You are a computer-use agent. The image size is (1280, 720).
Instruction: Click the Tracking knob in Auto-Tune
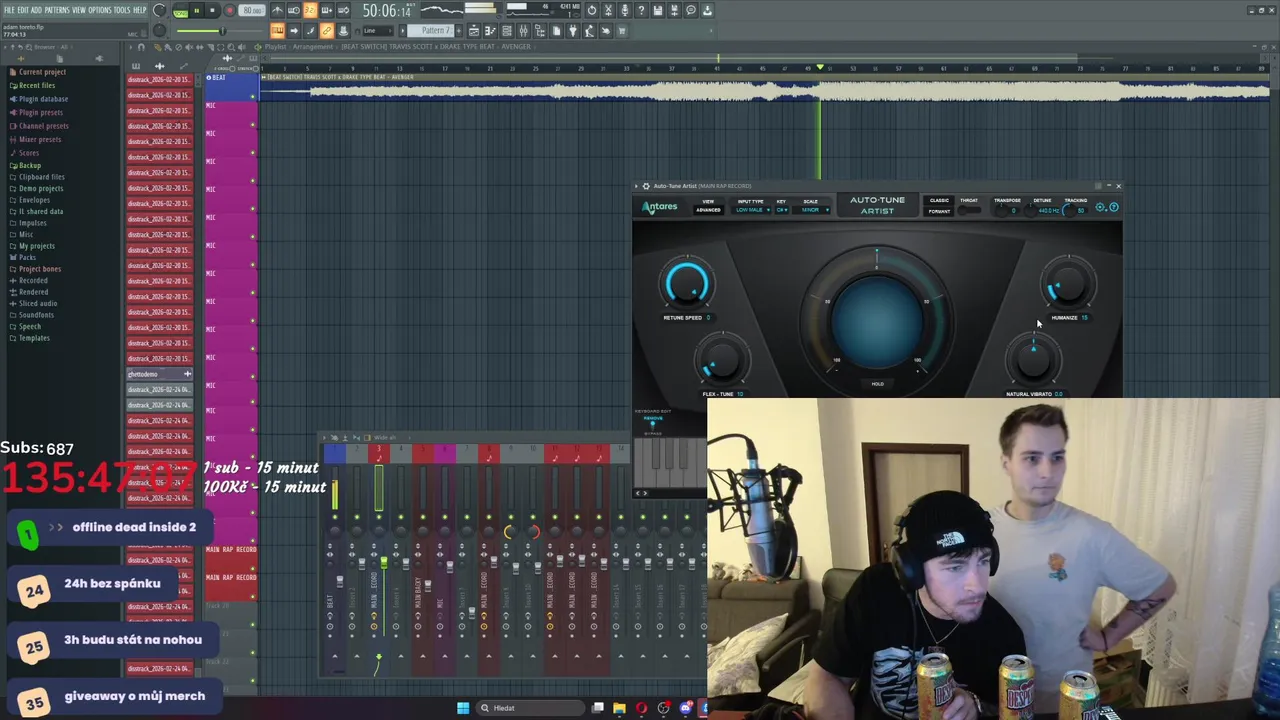coord(1070,210)
